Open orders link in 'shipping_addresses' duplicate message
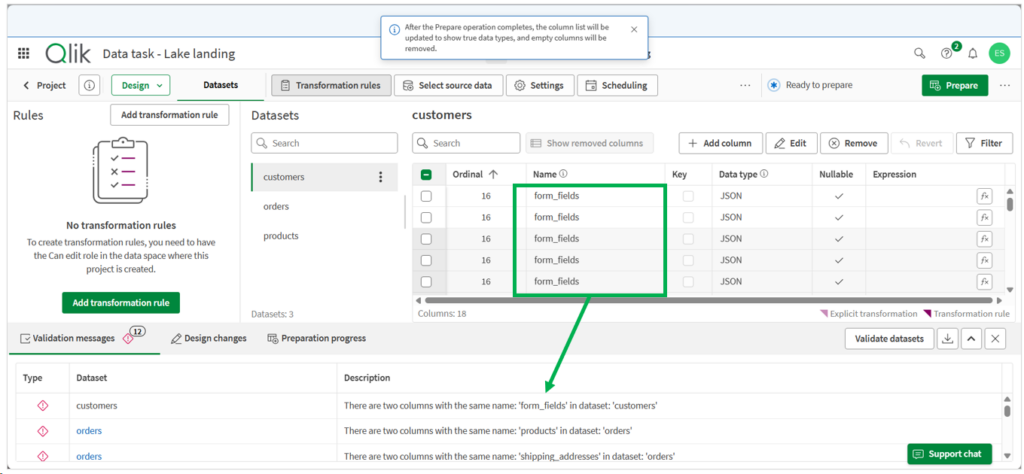1024x474 pixels. pos(89,456)
